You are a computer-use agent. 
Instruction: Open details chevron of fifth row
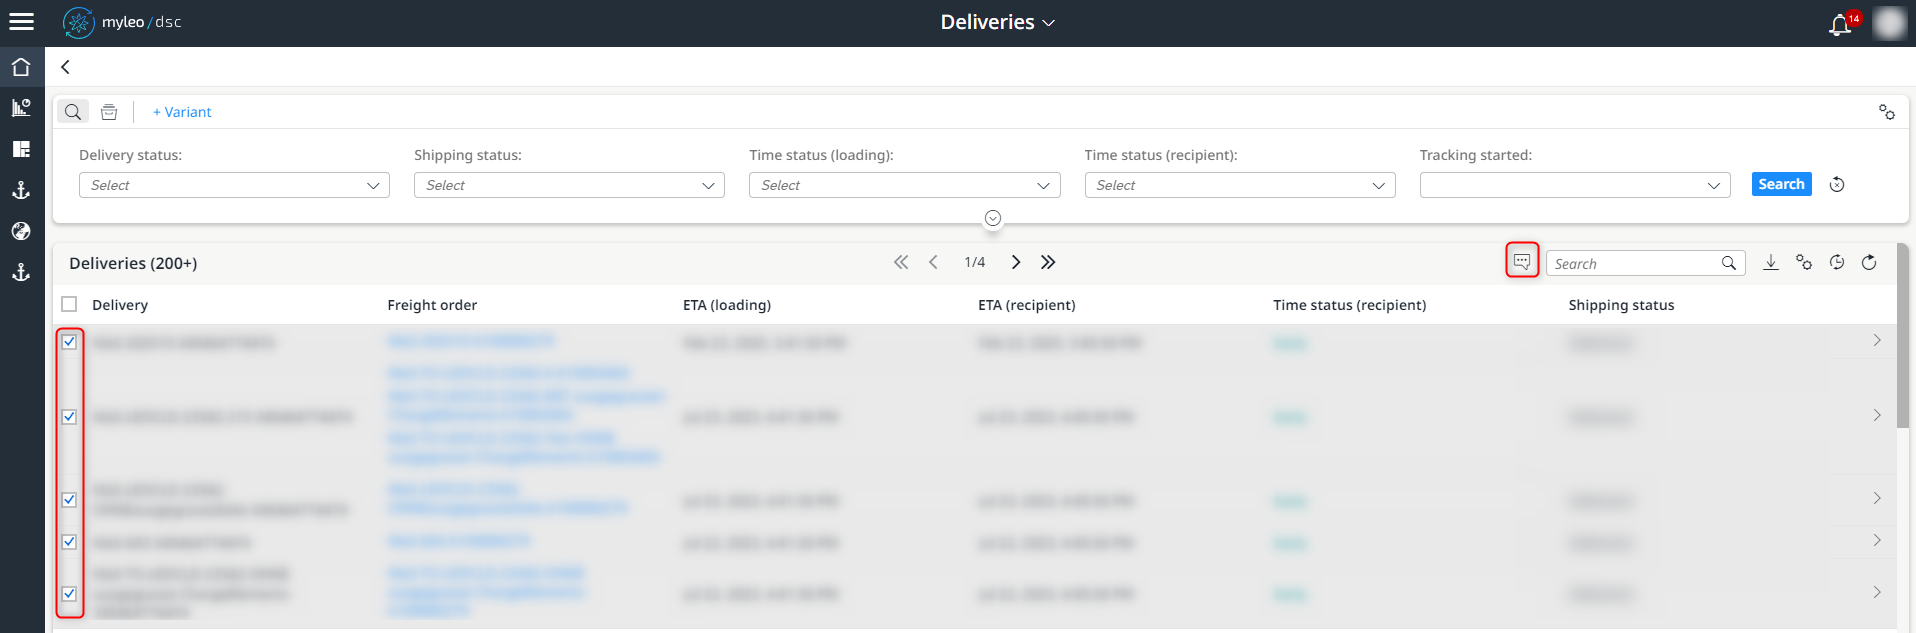click(x=1877, y=592)
